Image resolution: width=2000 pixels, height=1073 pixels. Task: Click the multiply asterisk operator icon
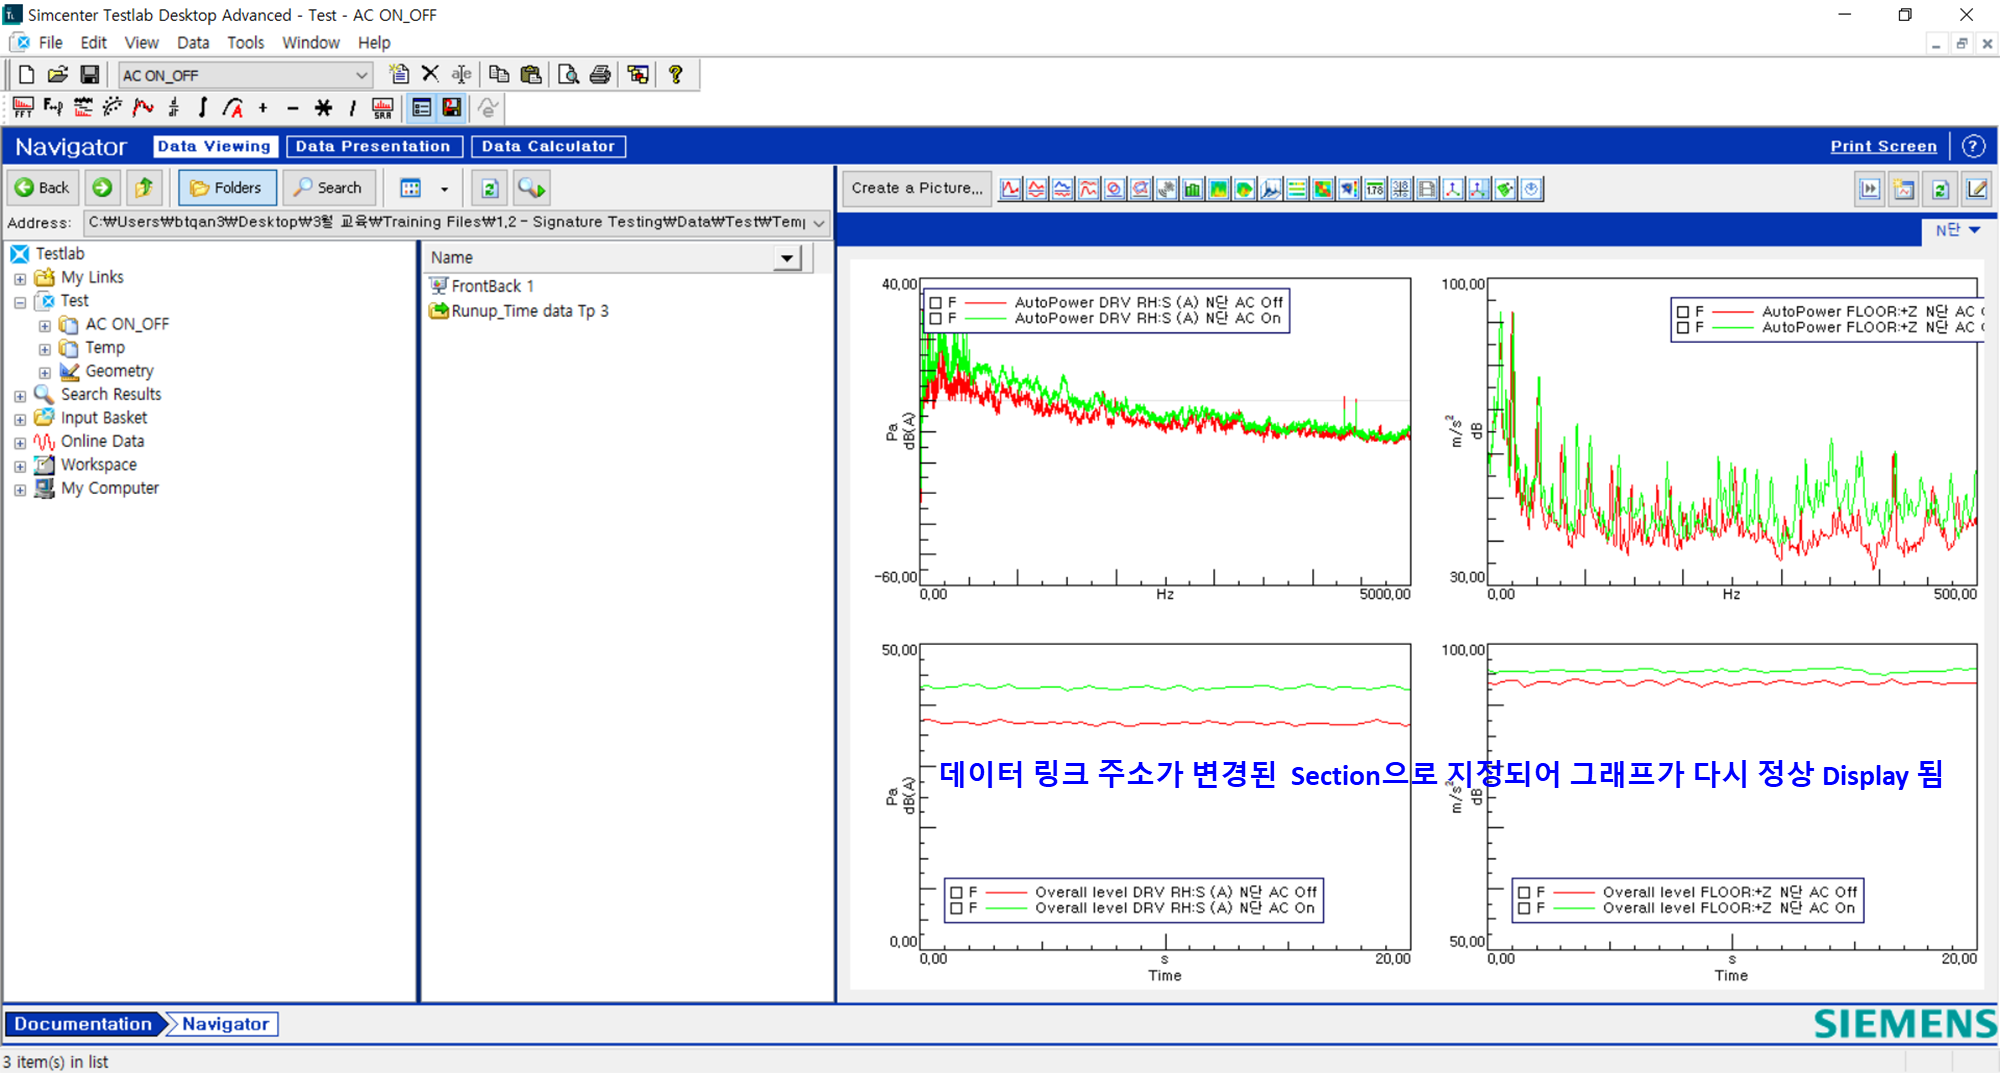click(x=323, y=107)
